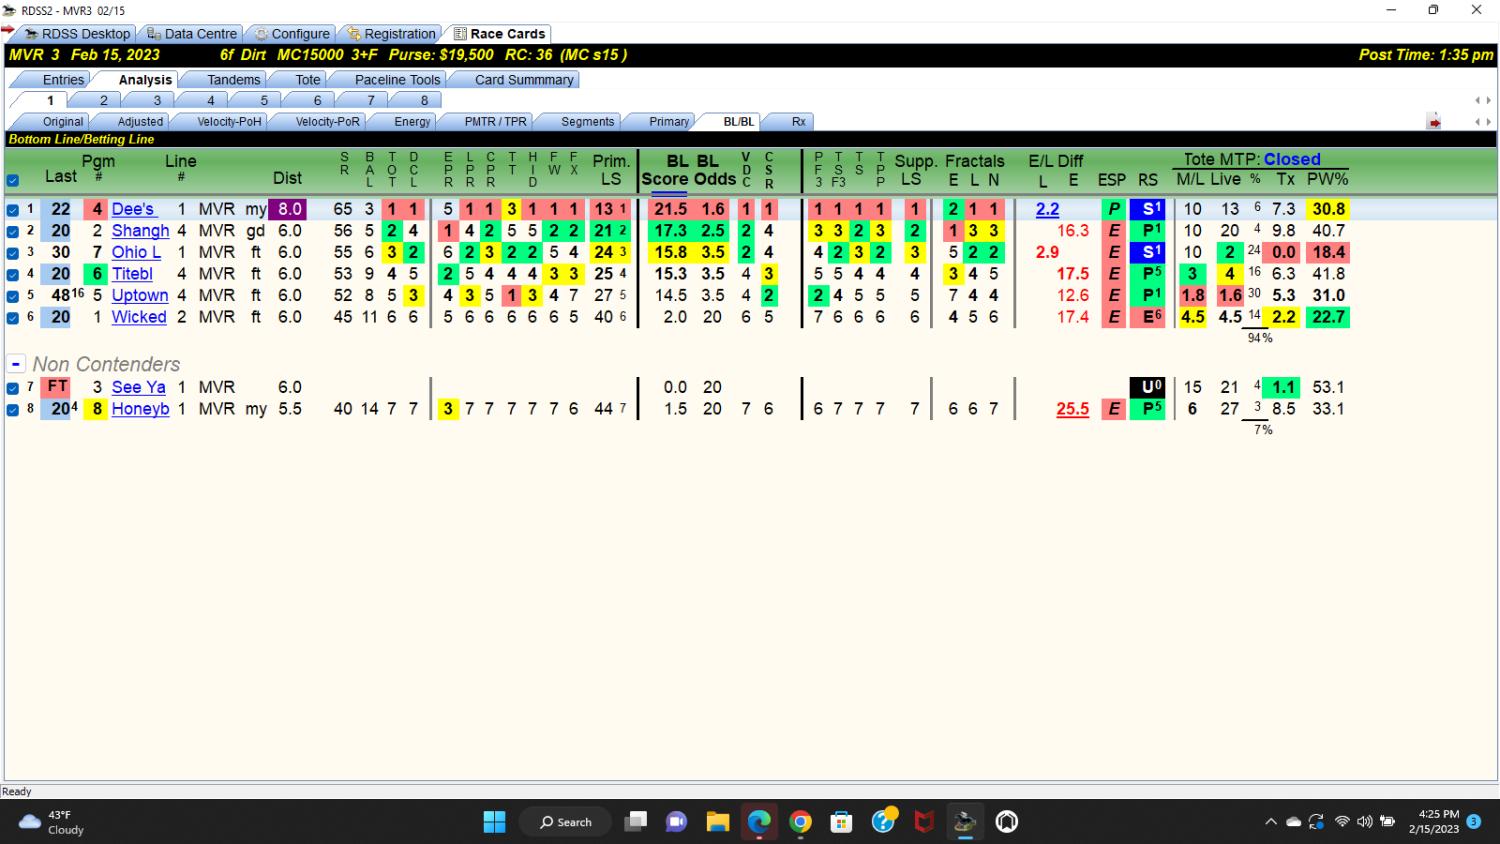1500x844 pixels.
Task: Open the Configure tab
Action: coord(291,34)
